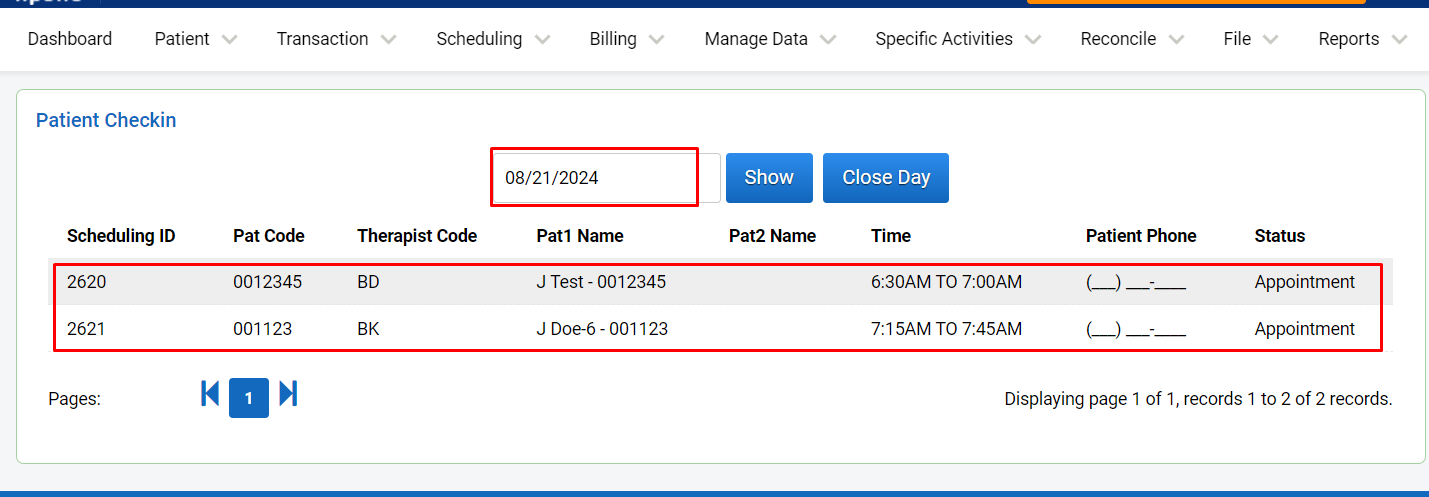The image size is (1429, 497).
Task: Click patient code 001123 cell
Action: [x=262, y=329]
